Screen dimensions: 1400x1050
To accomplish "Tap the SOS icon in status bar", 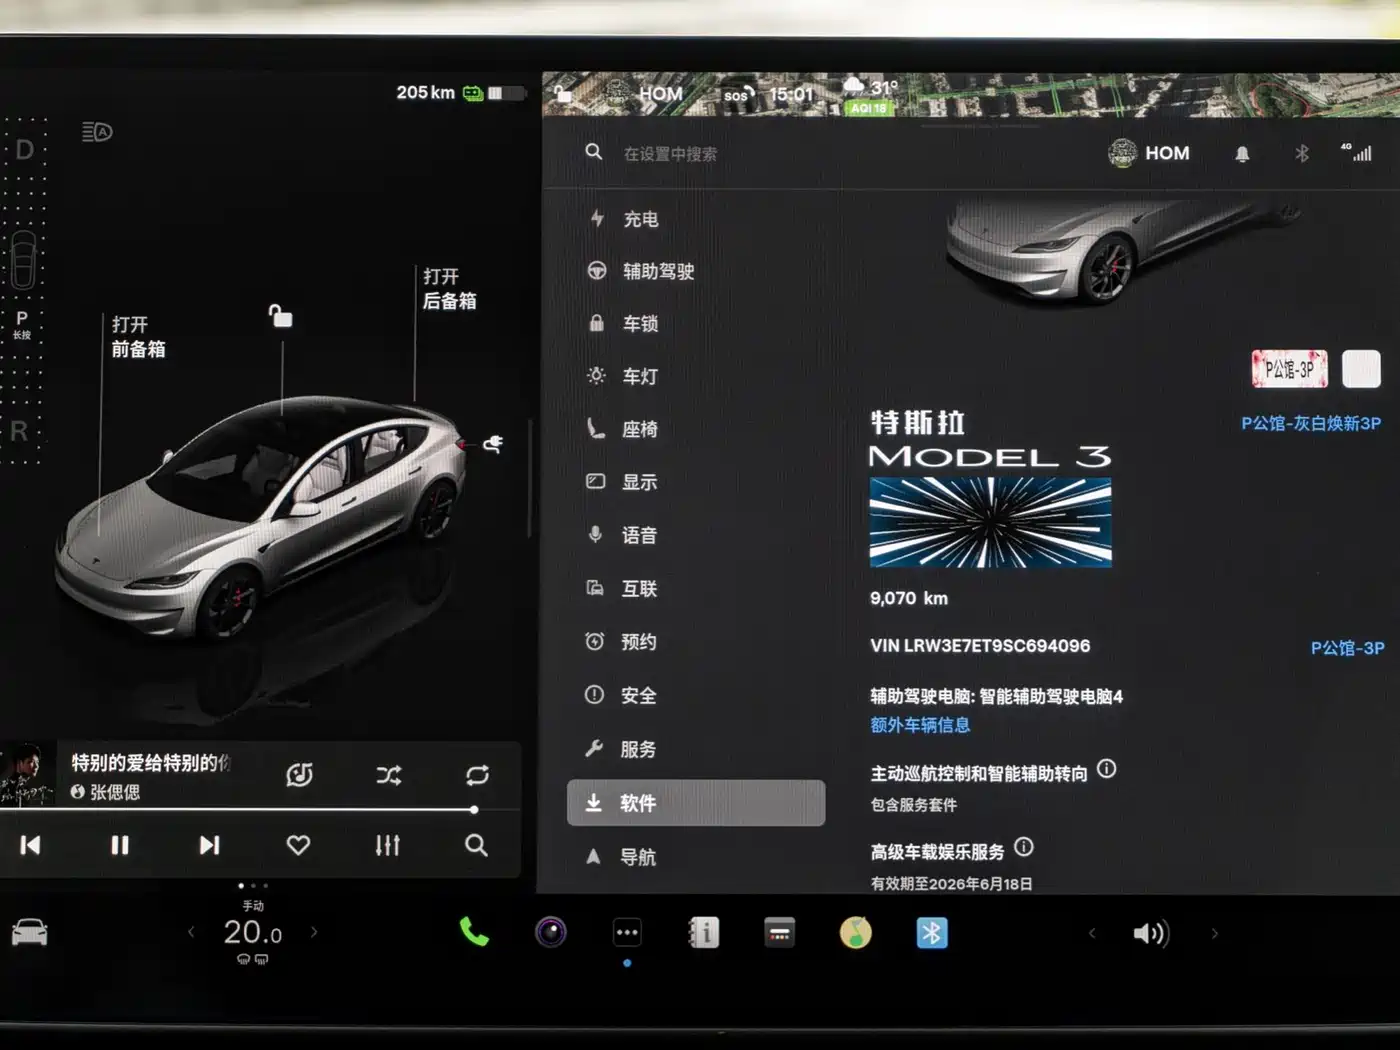I will tap(738, 95).
